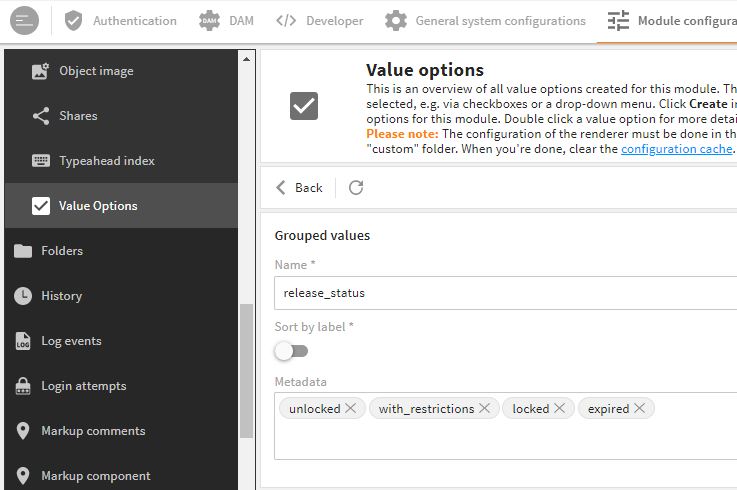Toggle the Sort by label switch

[x=291, y=351]
